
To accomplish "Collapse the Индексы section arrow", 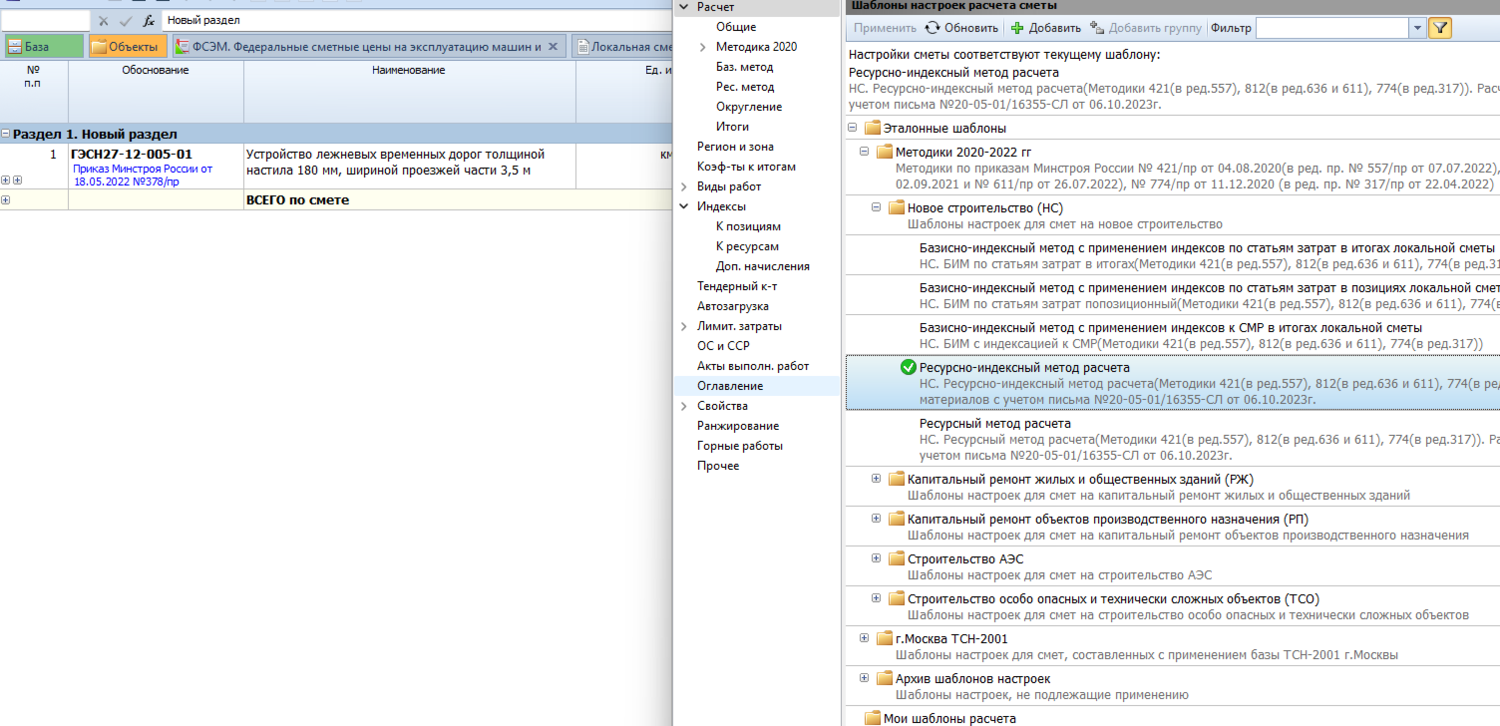I will (x=684, y=207).
